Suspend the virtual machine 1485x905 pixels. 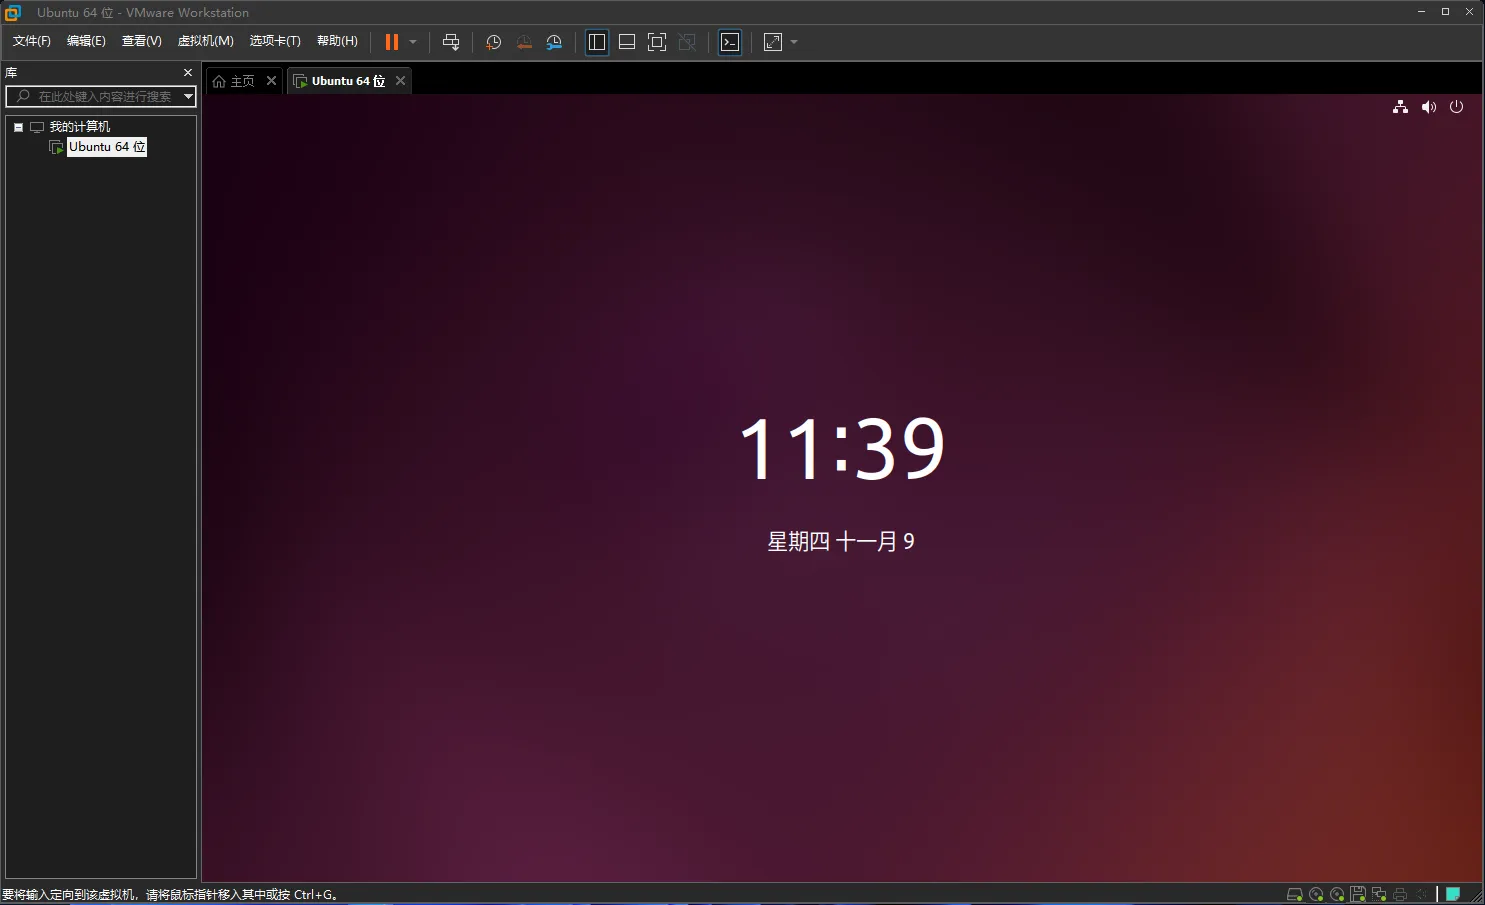pos(390,41)
